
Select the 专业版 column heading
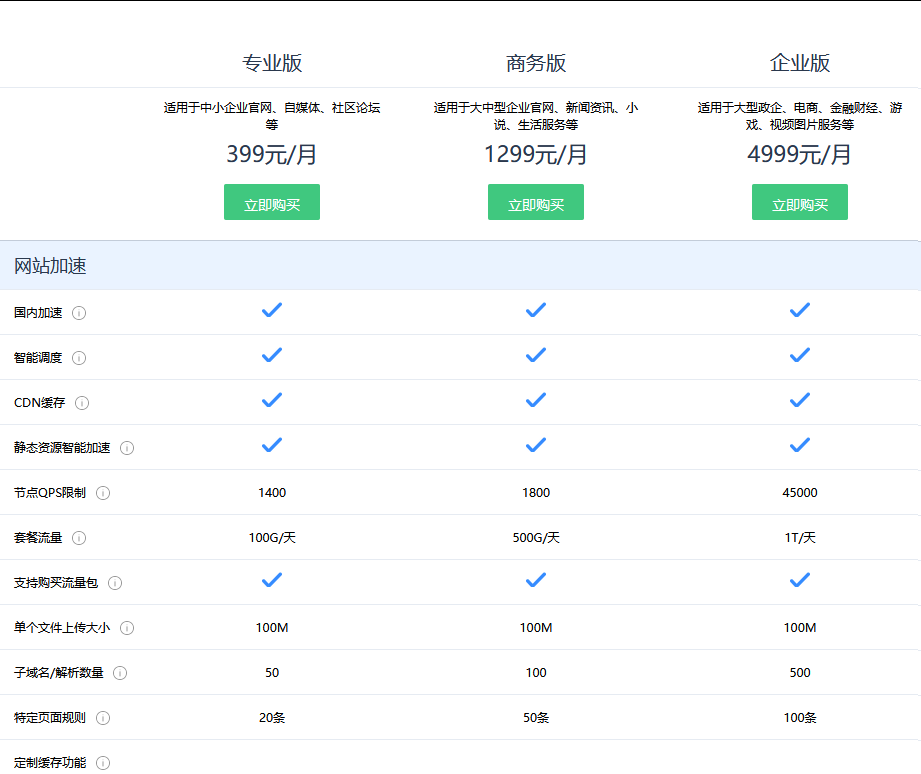(272, 64)
